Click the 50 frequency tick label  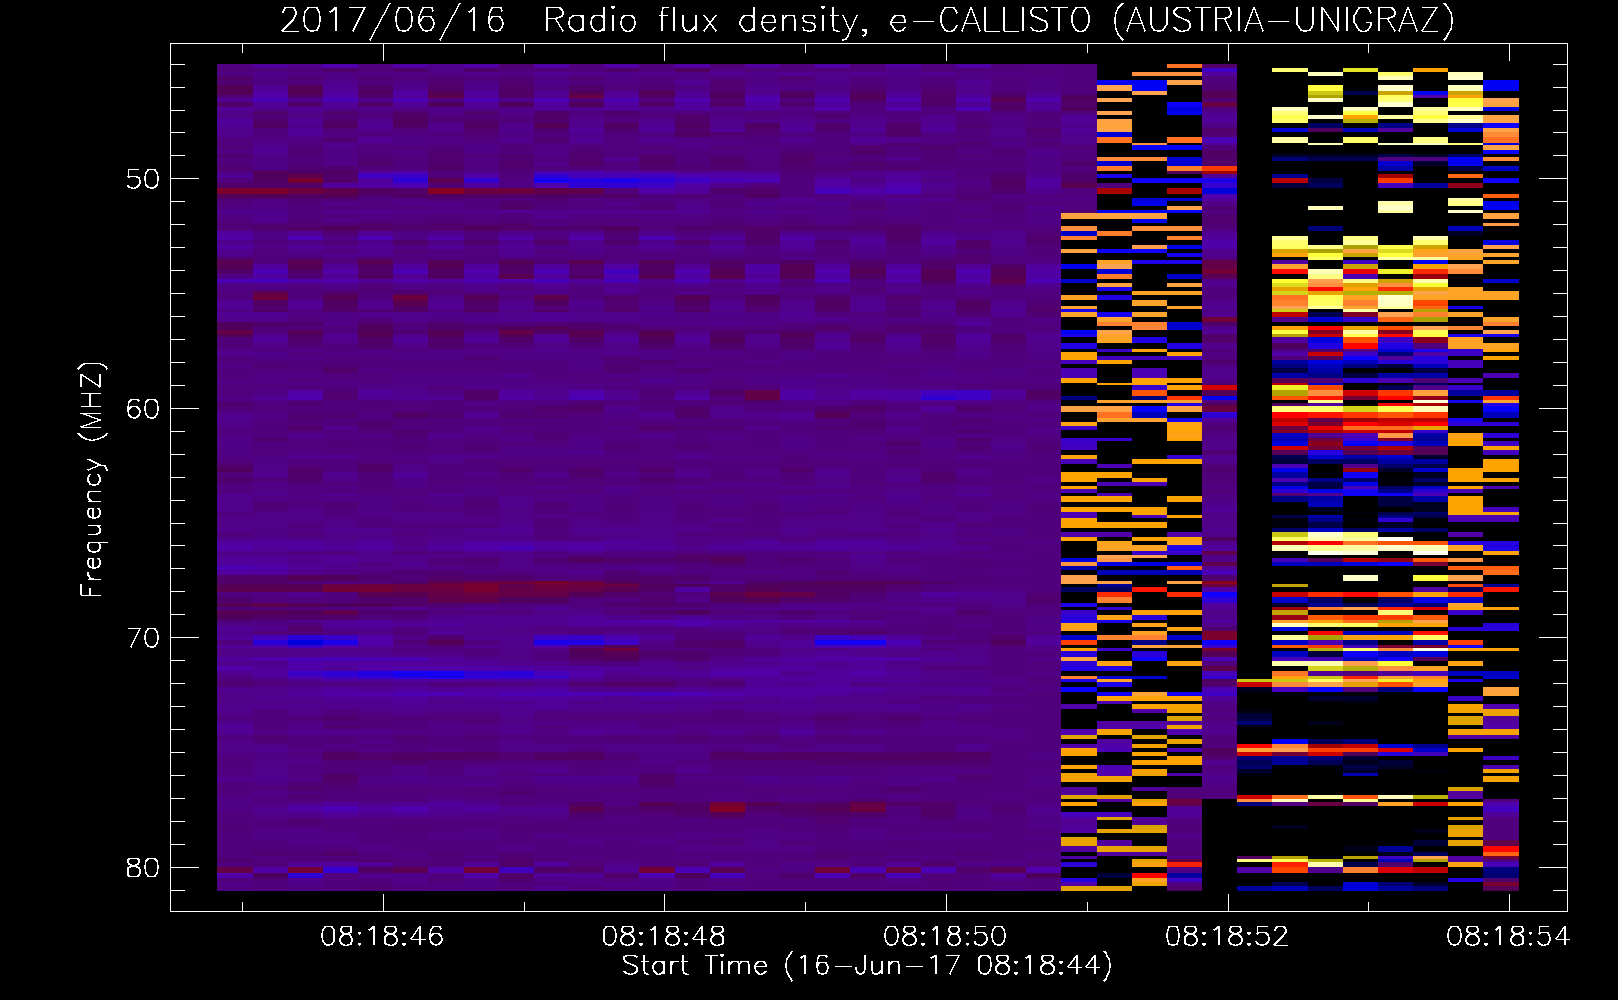[x=143, y=180]
